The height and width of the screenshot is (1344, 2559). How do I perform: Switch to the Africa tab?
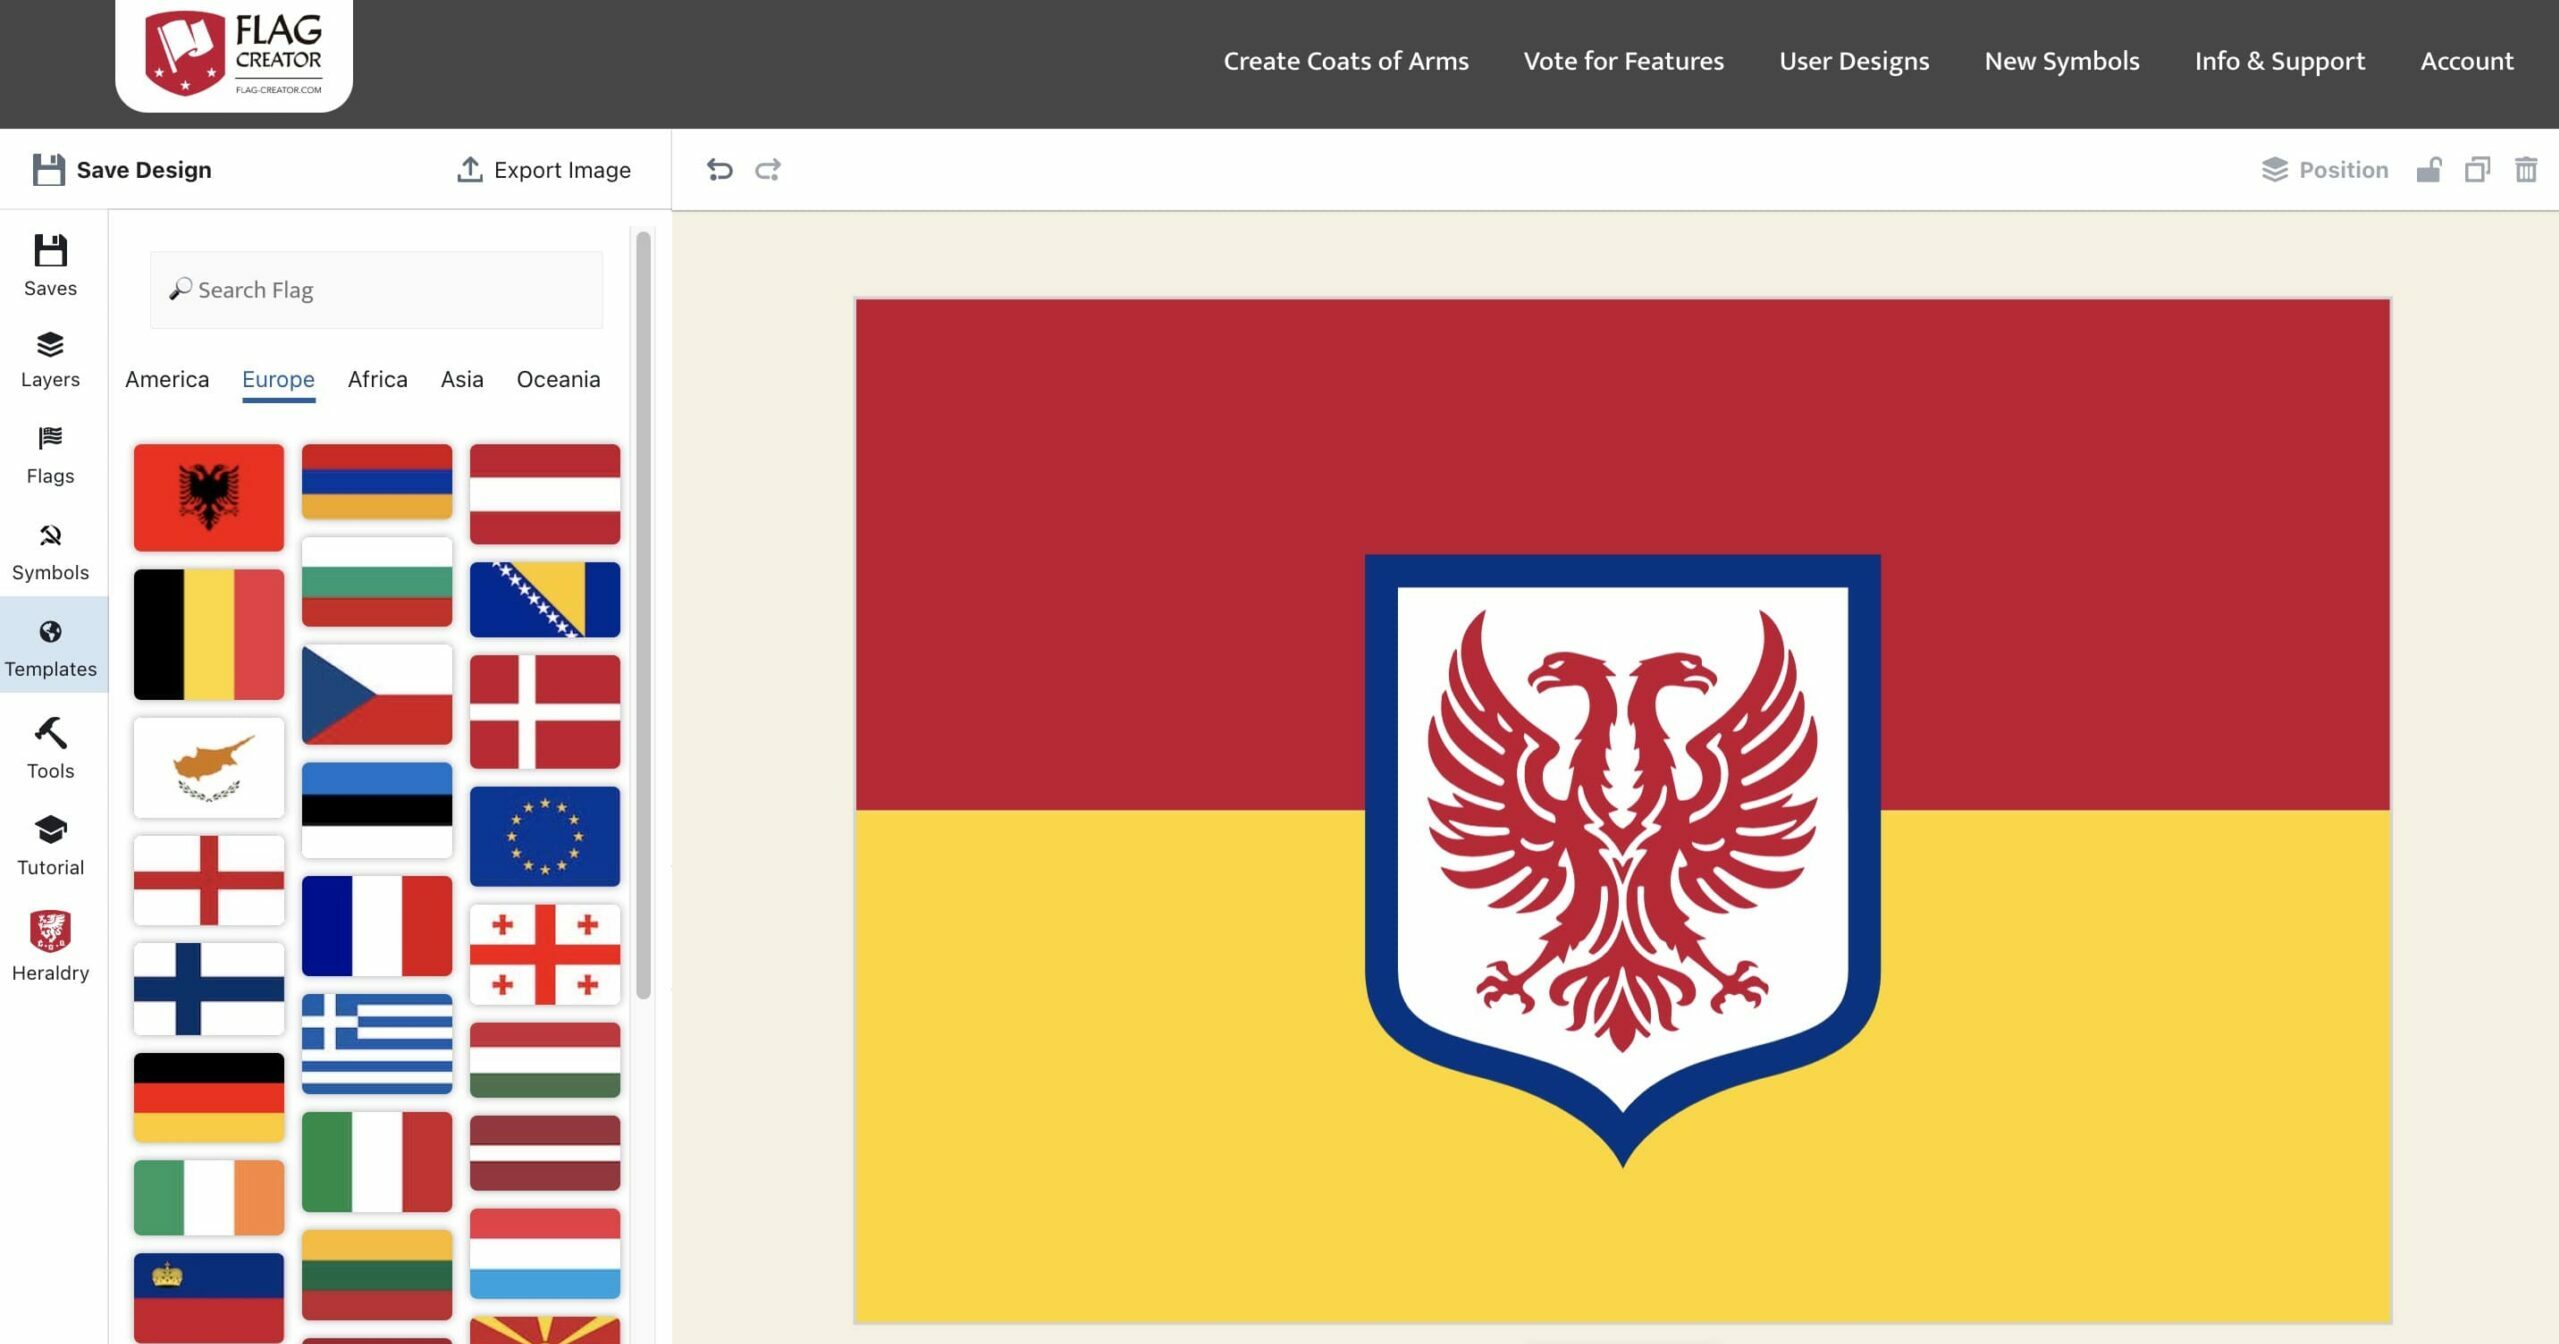378,380
